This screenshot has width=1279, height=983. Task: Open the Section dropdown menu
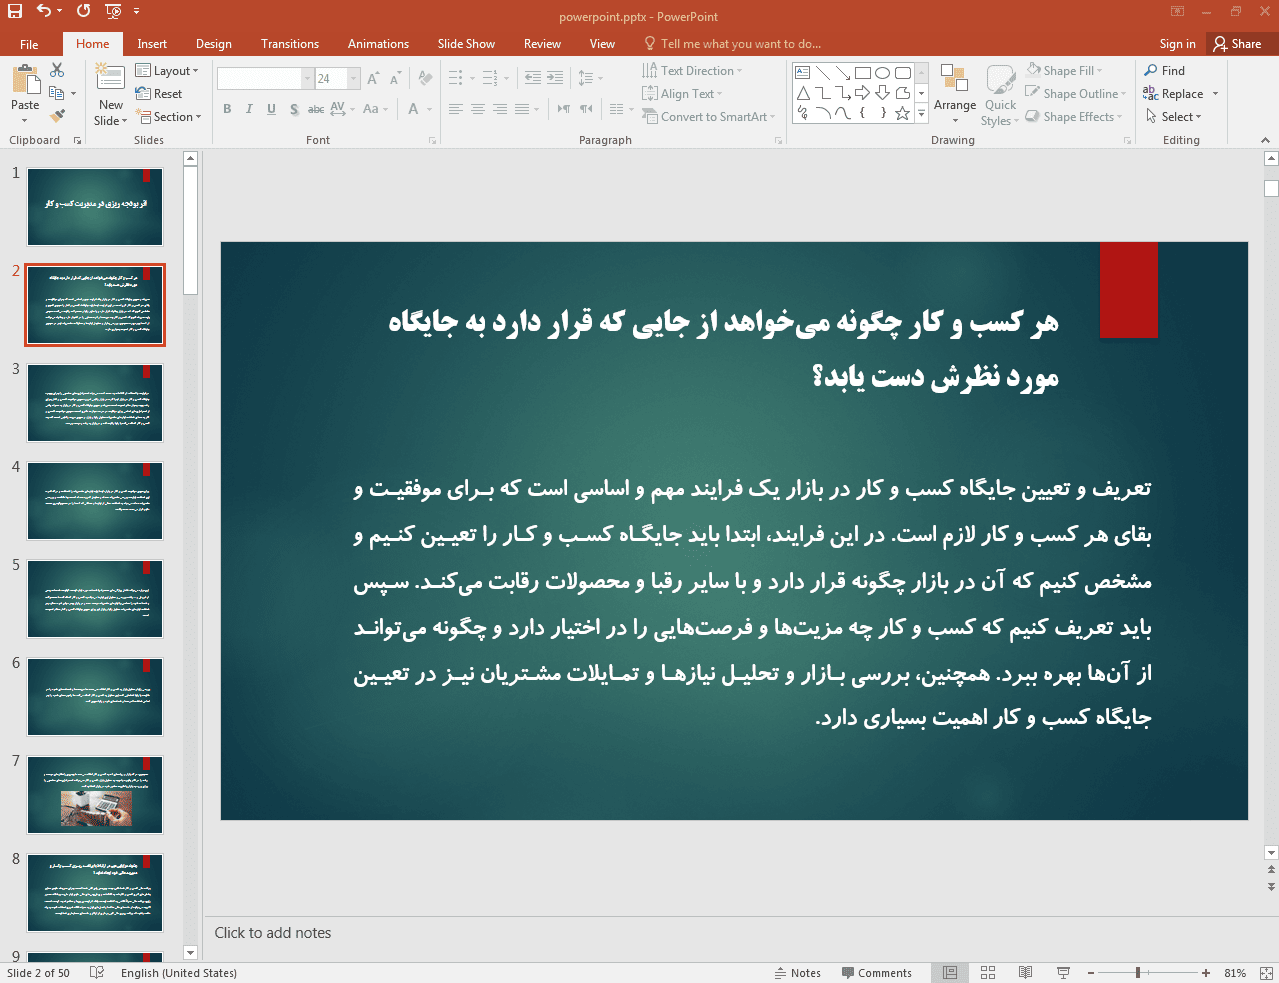pos(168,117)
